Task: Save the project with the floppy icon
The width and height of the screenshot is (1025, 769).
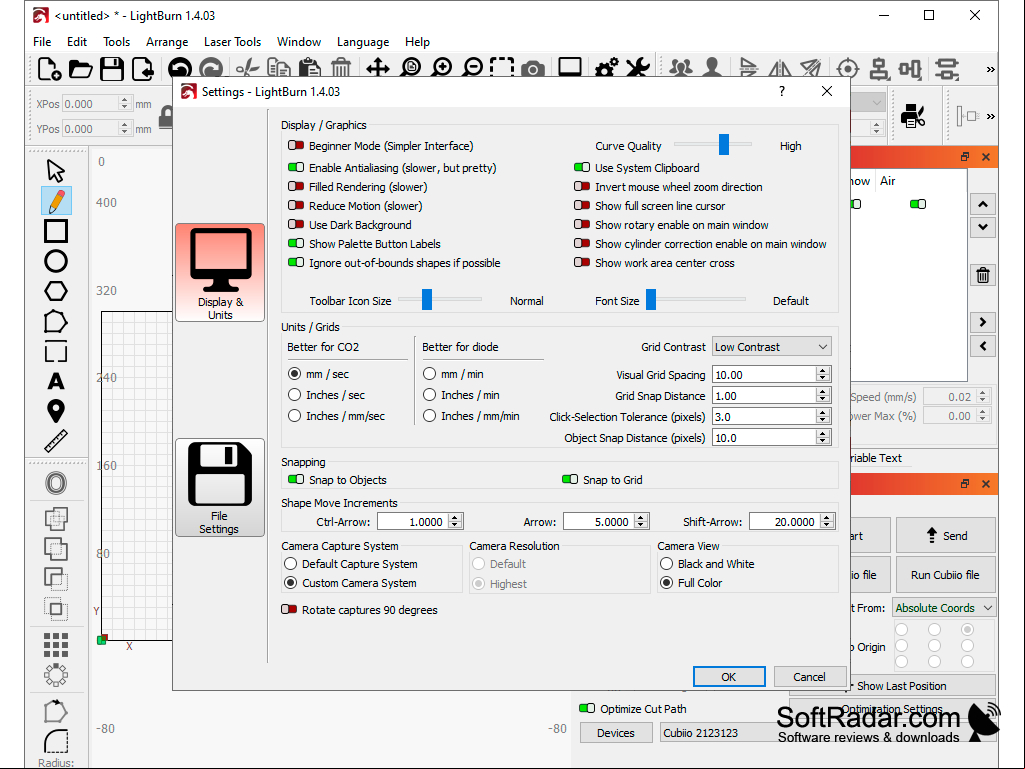Action: click(112, 69)
